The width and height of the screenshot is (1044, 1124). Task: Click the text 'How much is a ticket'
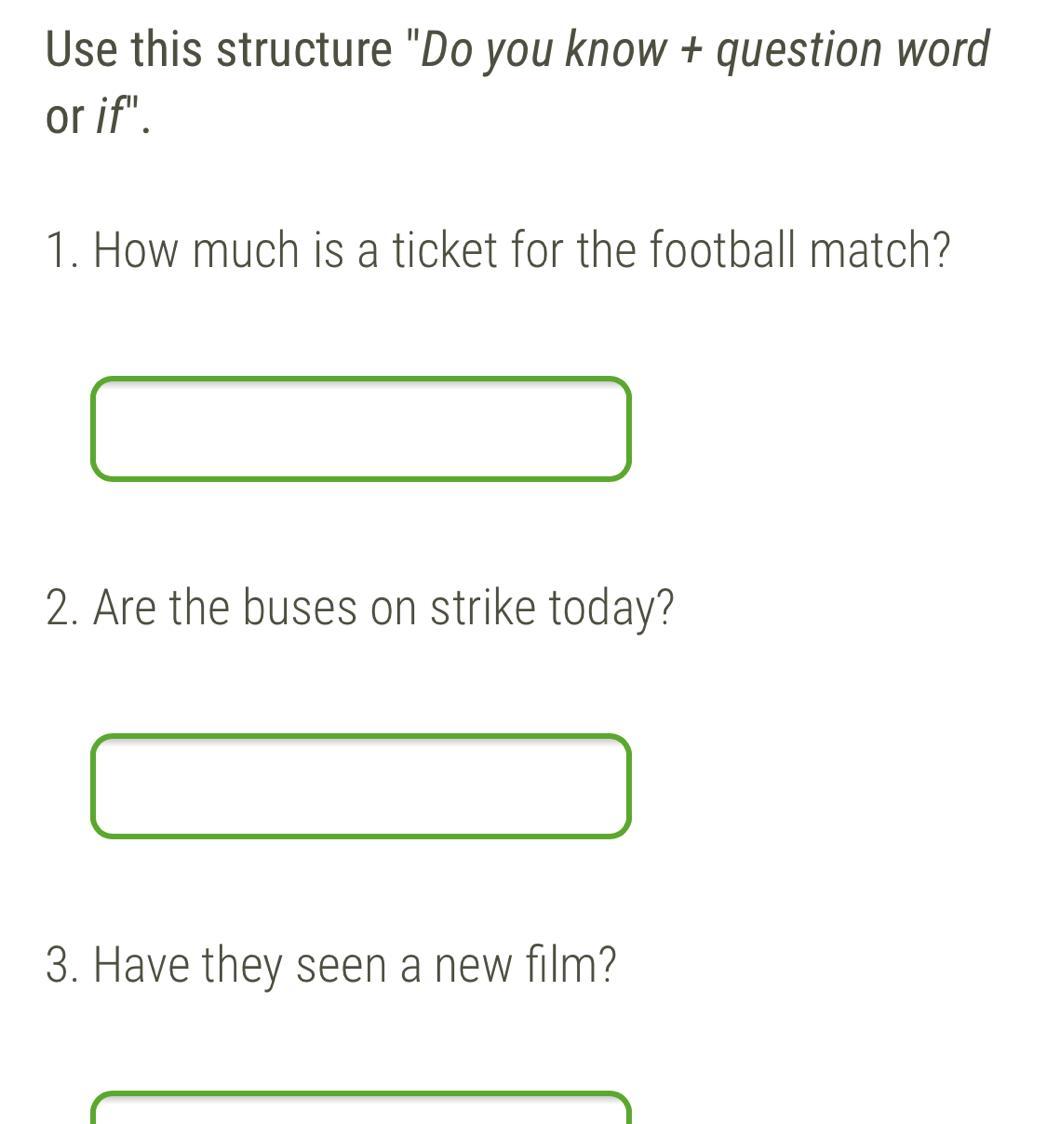[x=295, y=250]
